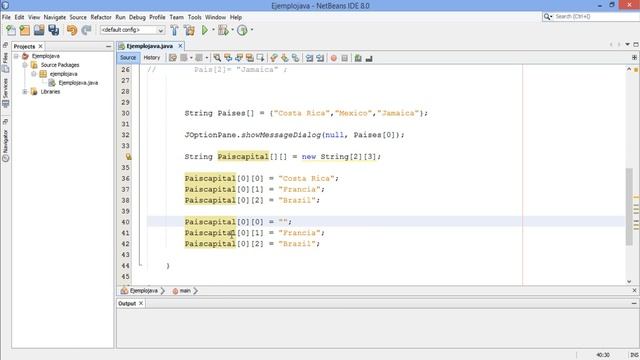
Task: Open the Refactor menu
Action: click(x=101, y=17)
